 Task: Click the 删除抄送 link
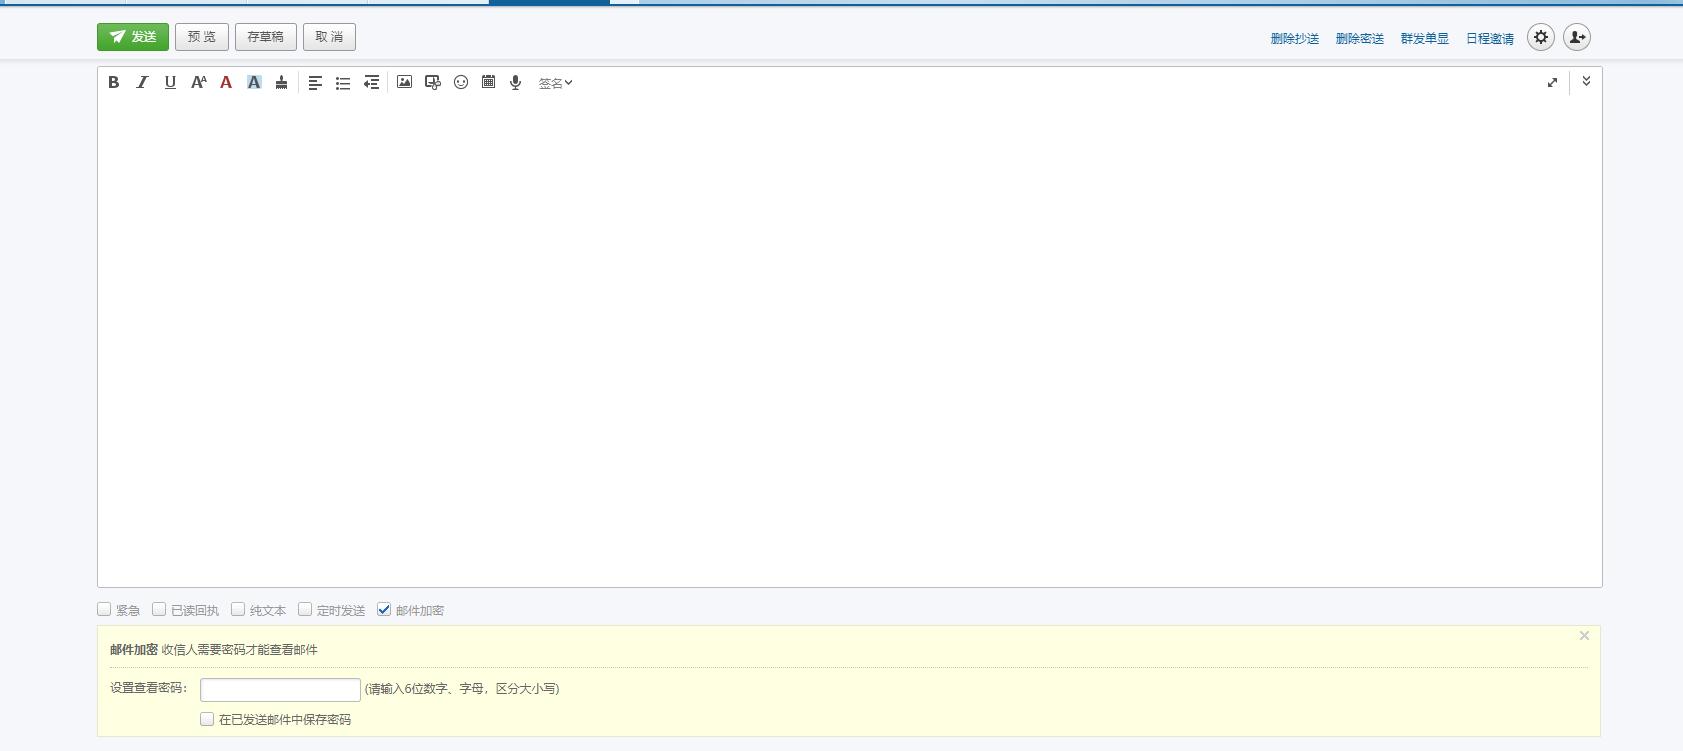(x=1294, y=39)
